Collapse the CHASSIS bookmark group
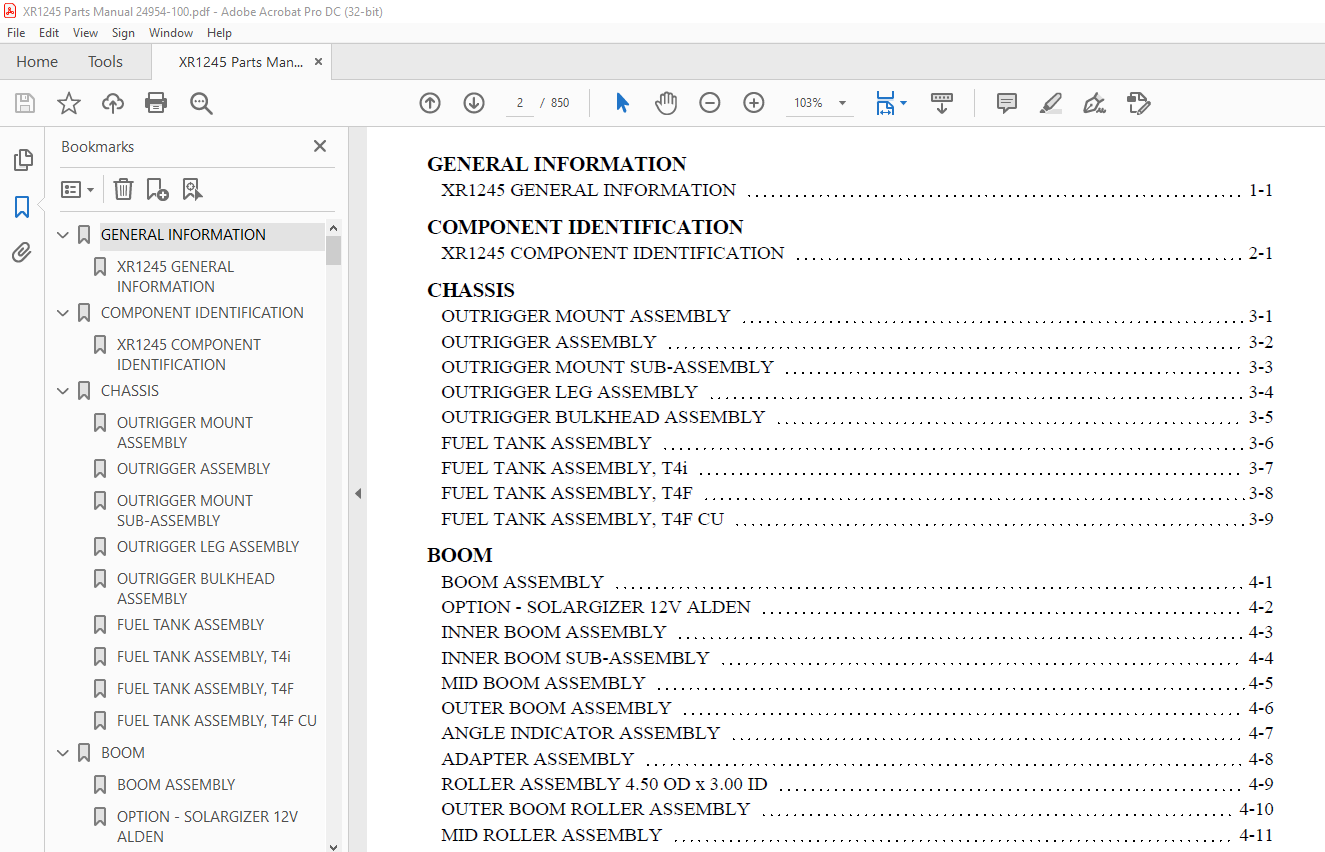Screen dimensions: 1325x852 [x=64, y=391]
